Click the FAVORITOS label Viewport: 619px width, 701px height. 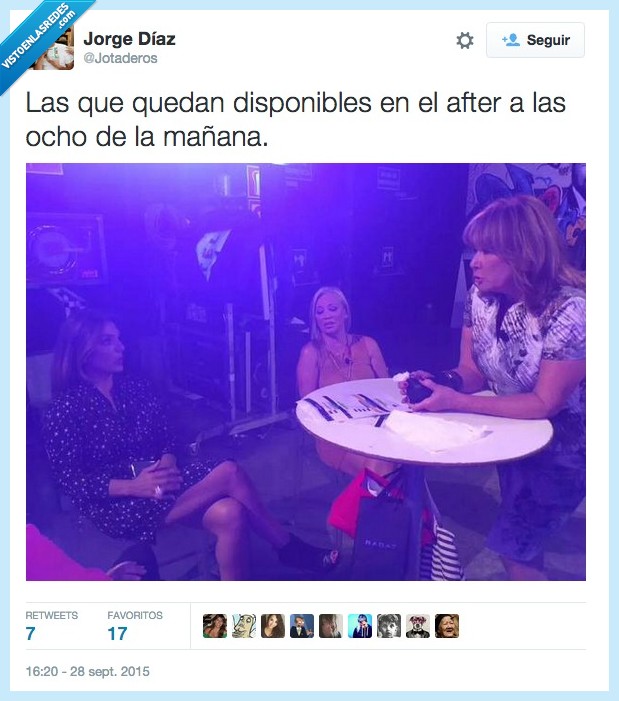[135, 615]
